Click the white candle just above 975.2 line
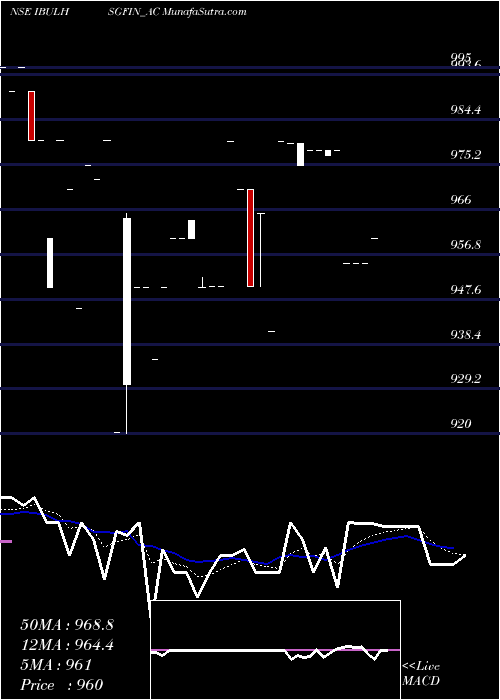Screen dimensions: 500x700 pyautogui.click(x=300, y=154)
